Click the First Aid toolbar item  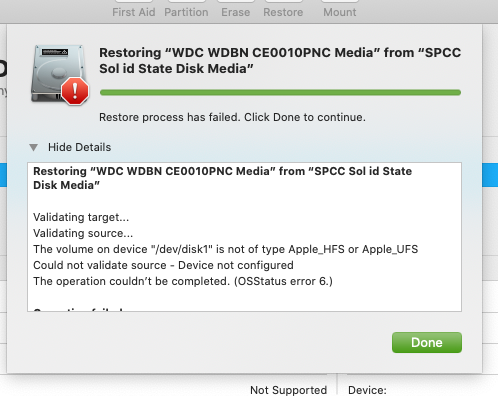click(134, 12)
